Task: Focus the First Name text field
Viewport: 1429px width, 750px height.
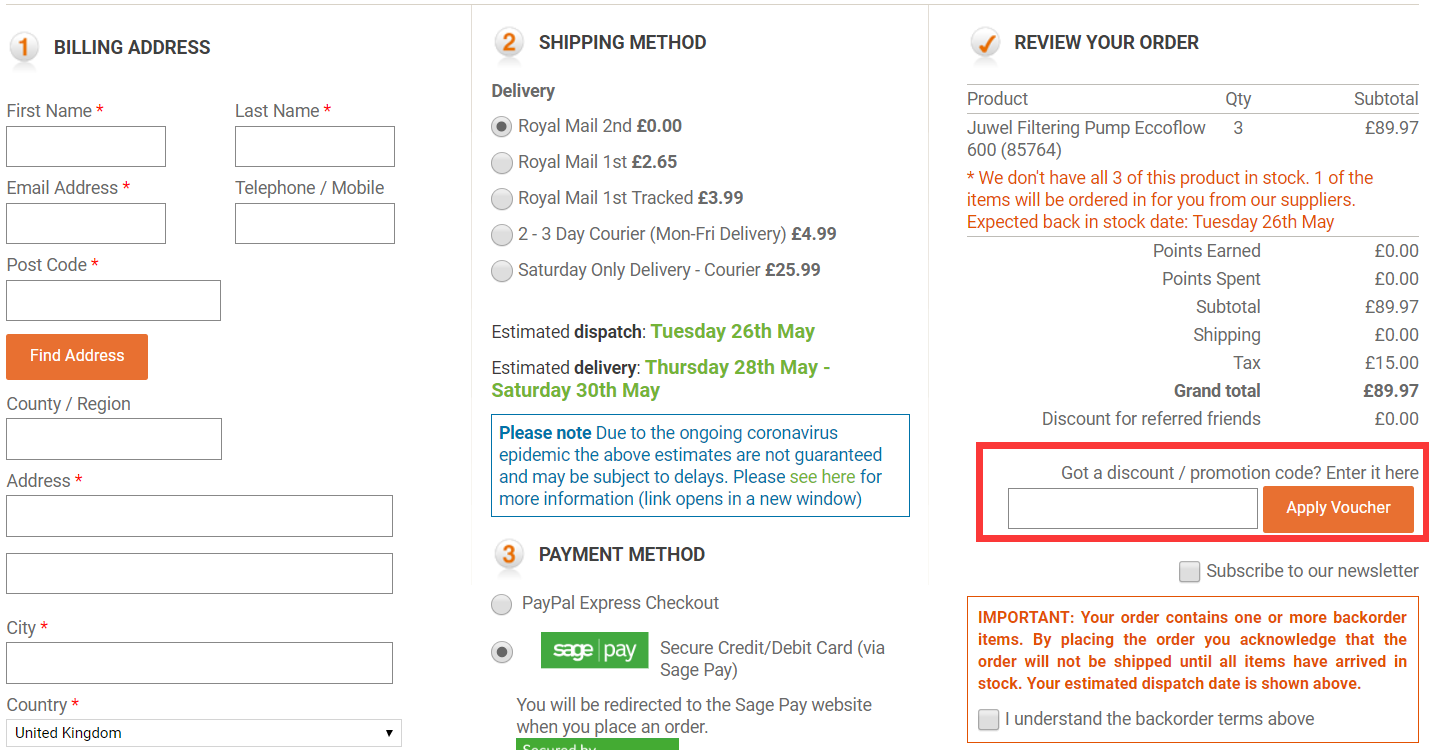Action: [86, 147]
